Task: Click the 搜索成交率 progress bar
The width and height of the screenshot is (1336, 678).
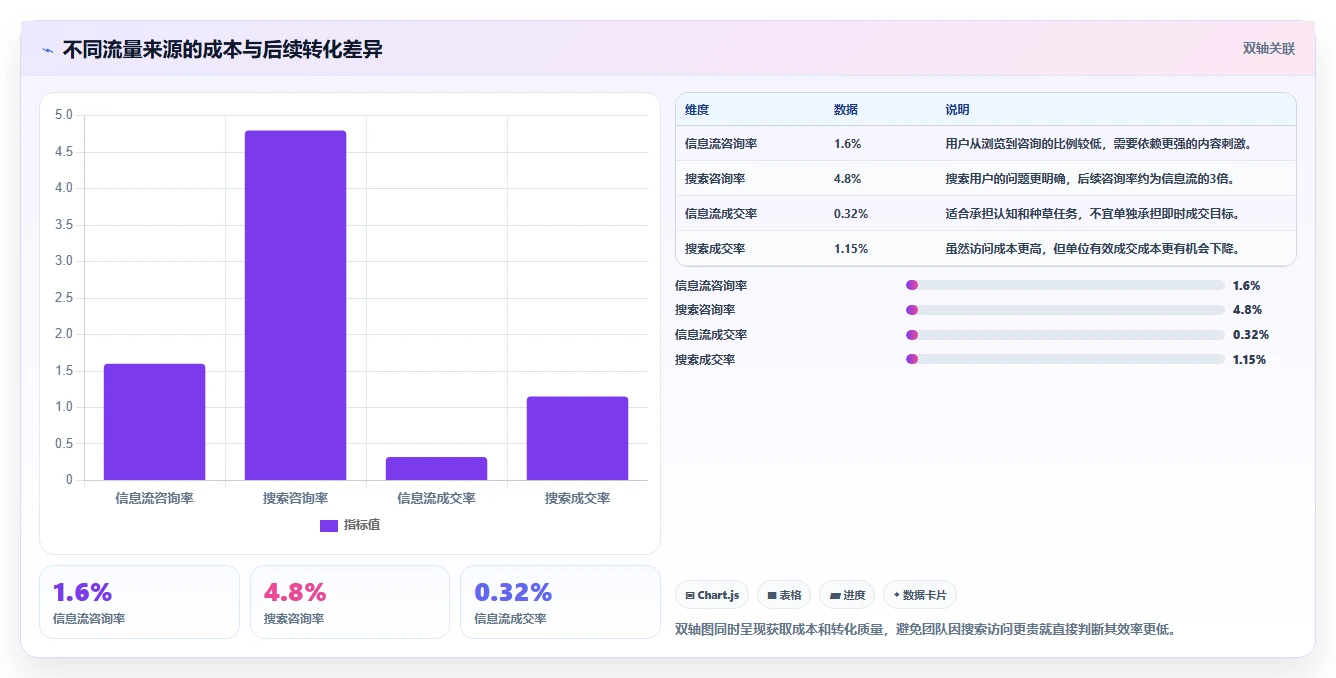Action: (x=1065, y=360)
